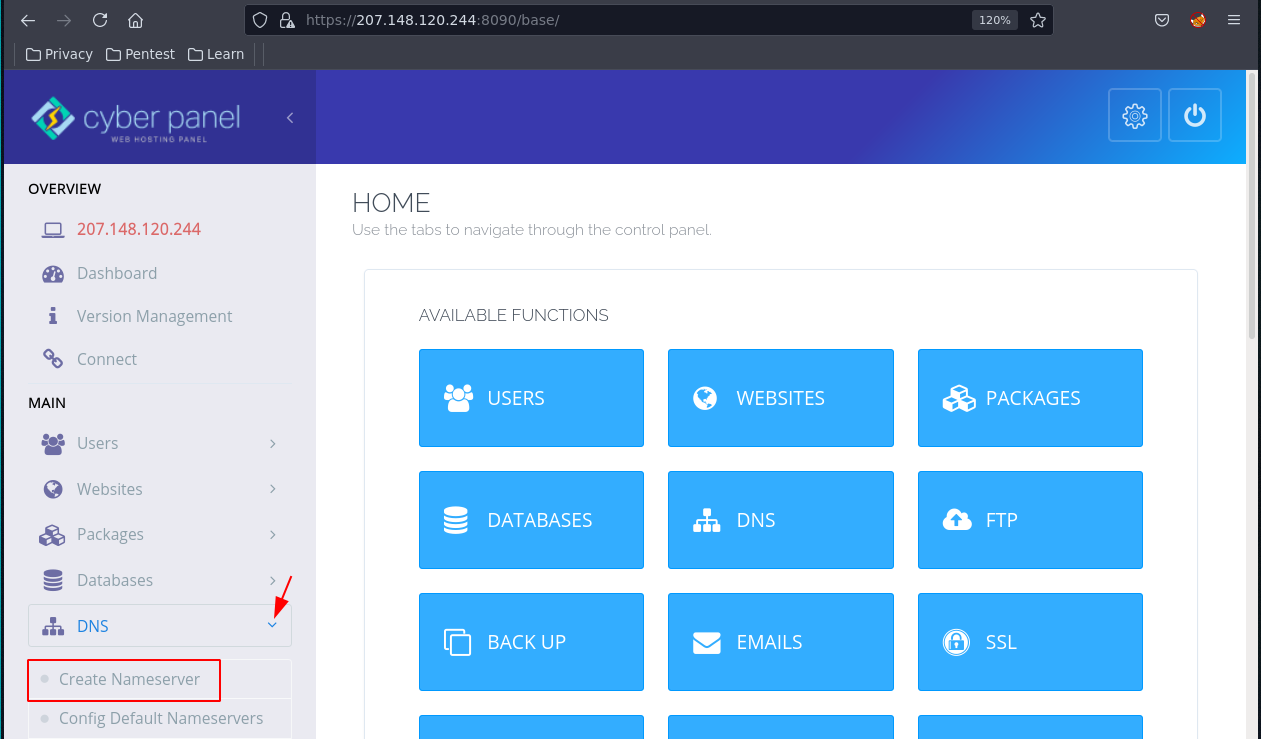Open the browser home page

coord(136,20)
